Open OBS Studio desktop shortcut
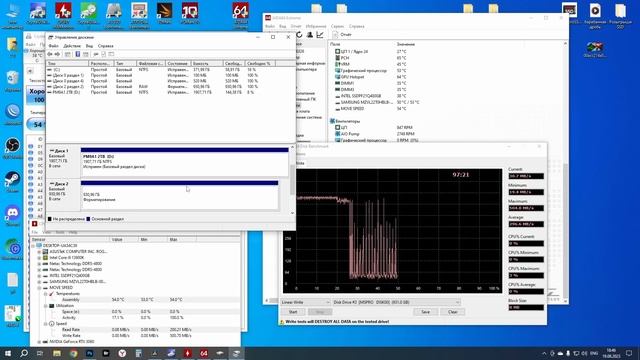 coord(13,148)
